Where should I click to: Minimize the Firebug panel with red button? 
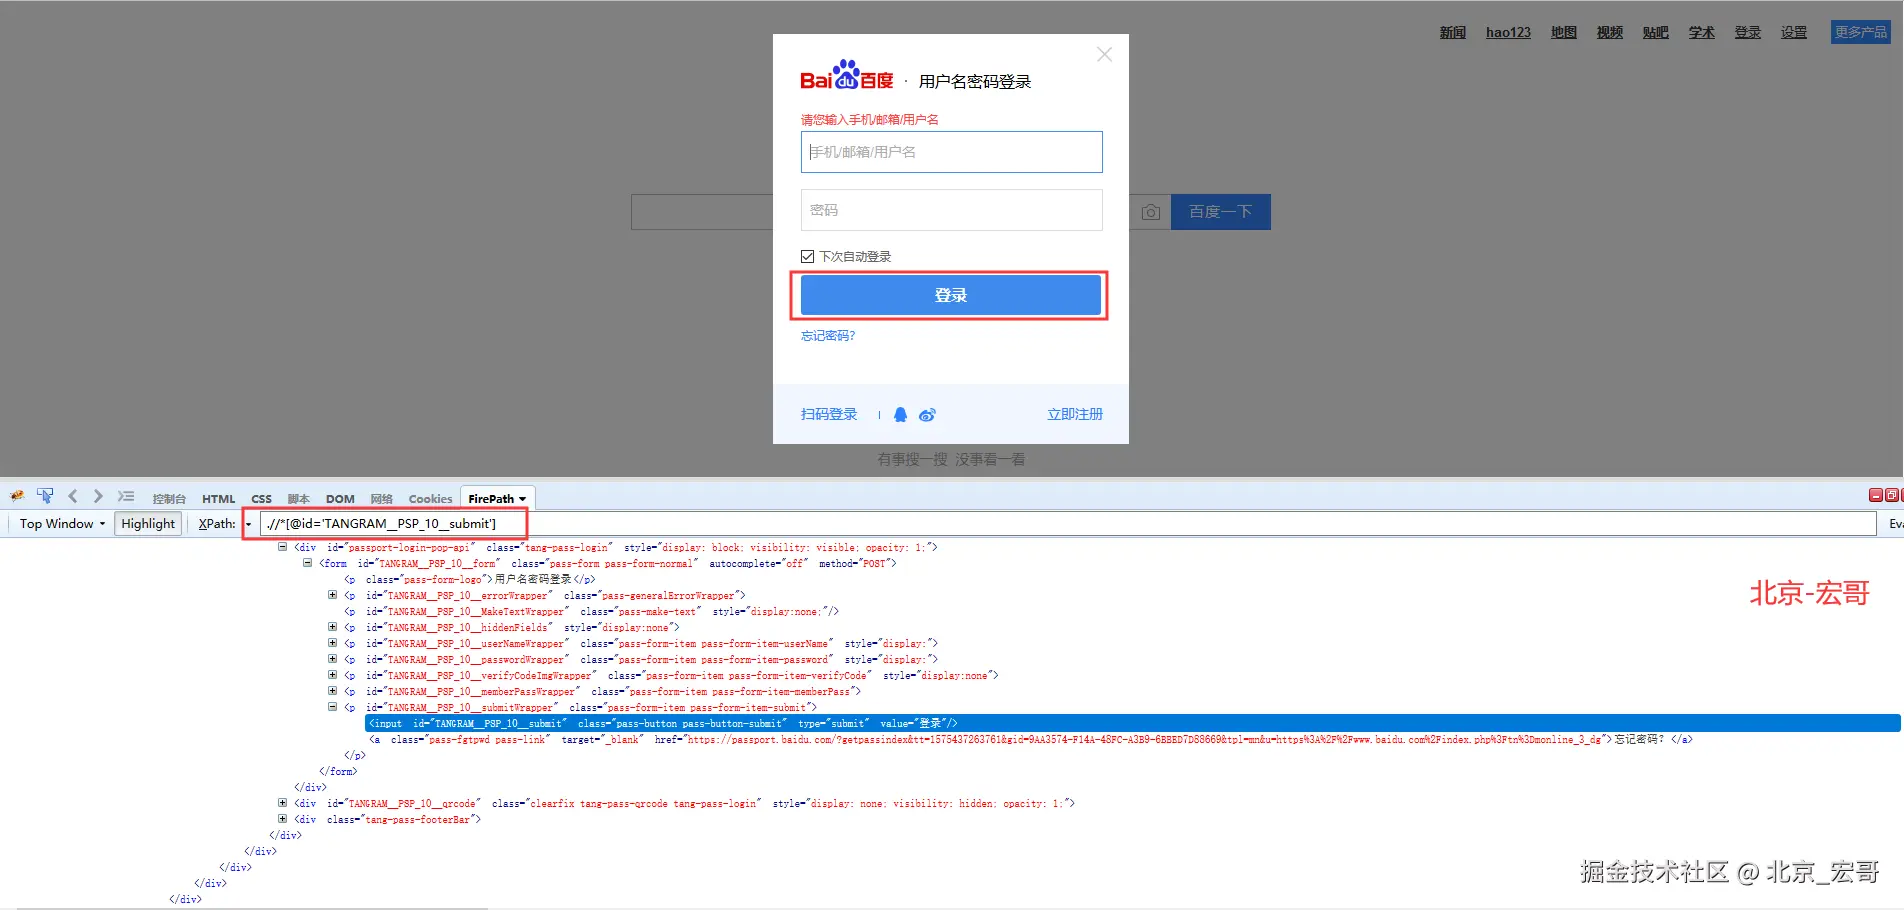1876,495
